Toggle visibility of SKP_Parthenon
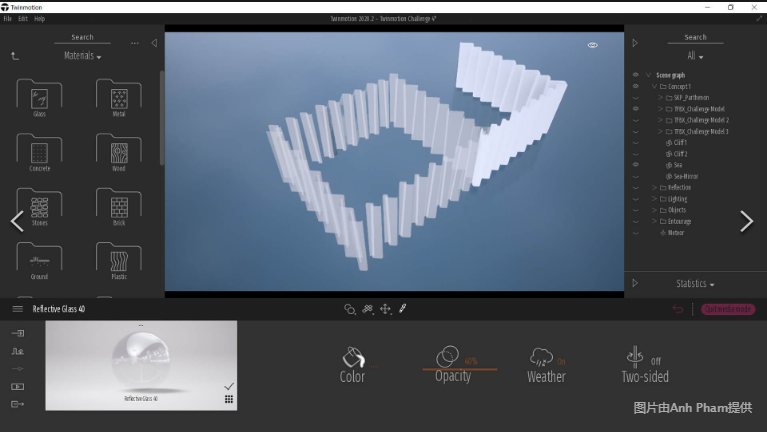Viewport: 767px width, 432px height. 635,97
